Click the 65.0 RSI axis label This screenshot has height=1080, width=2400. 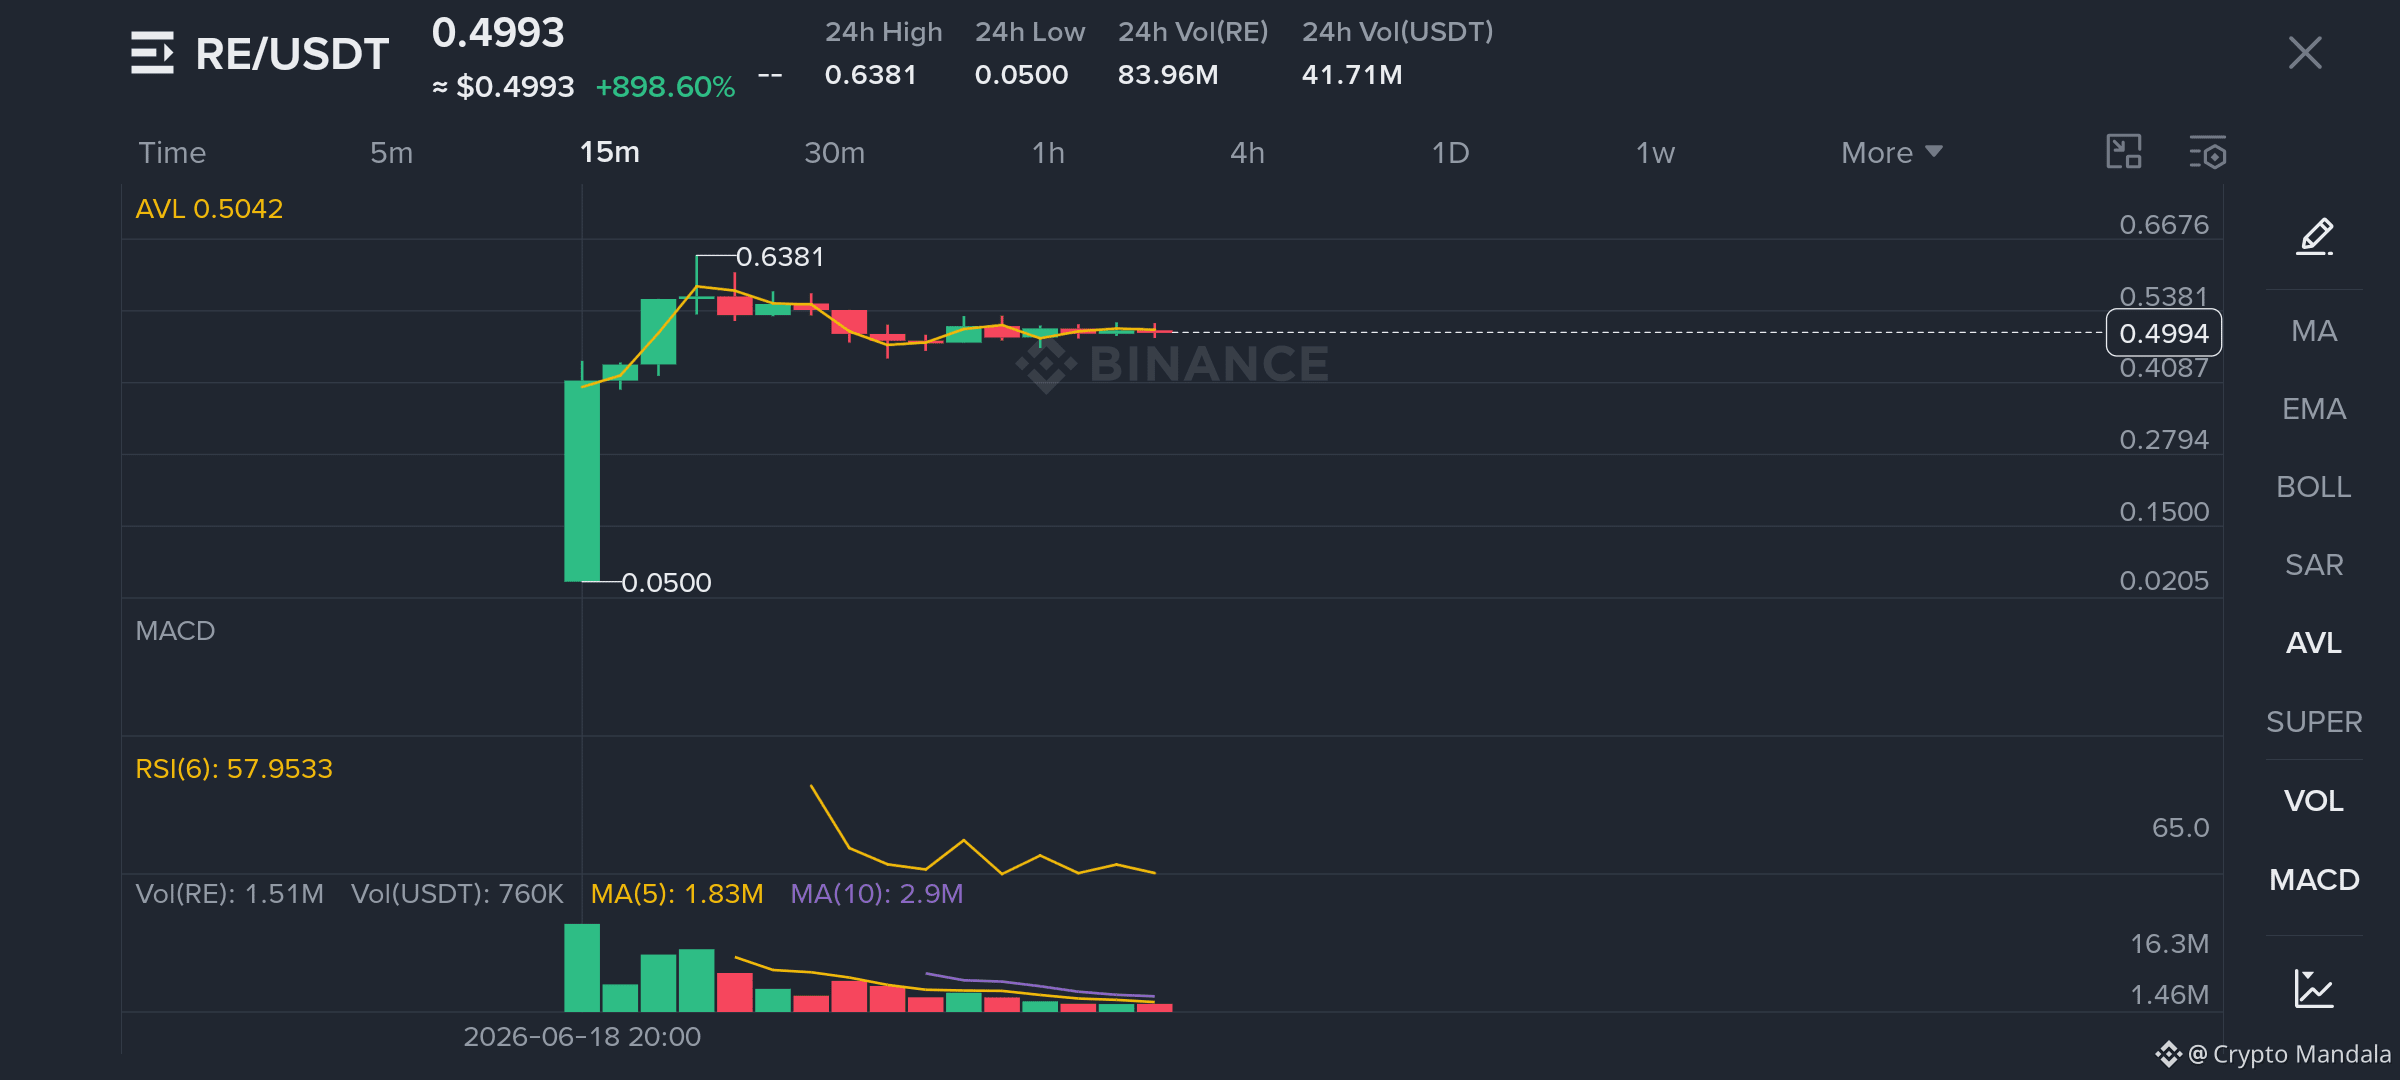(2180, 828)
